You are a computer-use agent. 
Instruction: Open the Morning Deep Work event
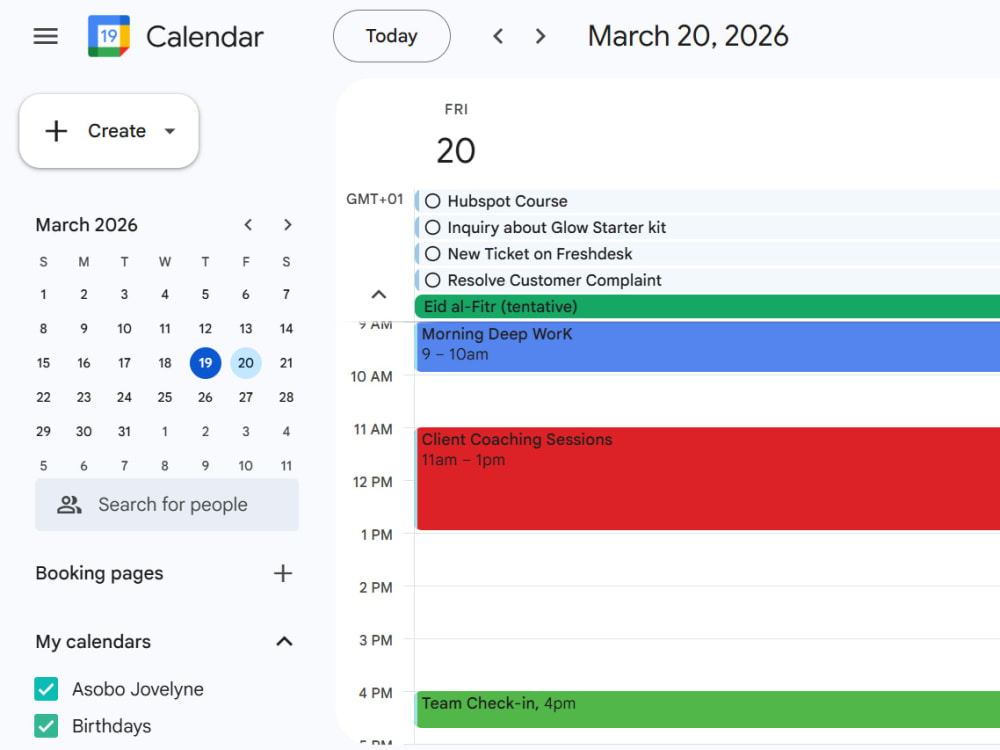(707, 347)
